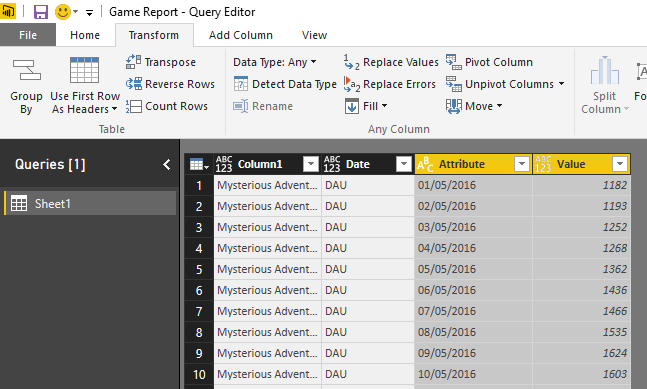
Task: Click the Replace Values icon
Action: (352, 62)
